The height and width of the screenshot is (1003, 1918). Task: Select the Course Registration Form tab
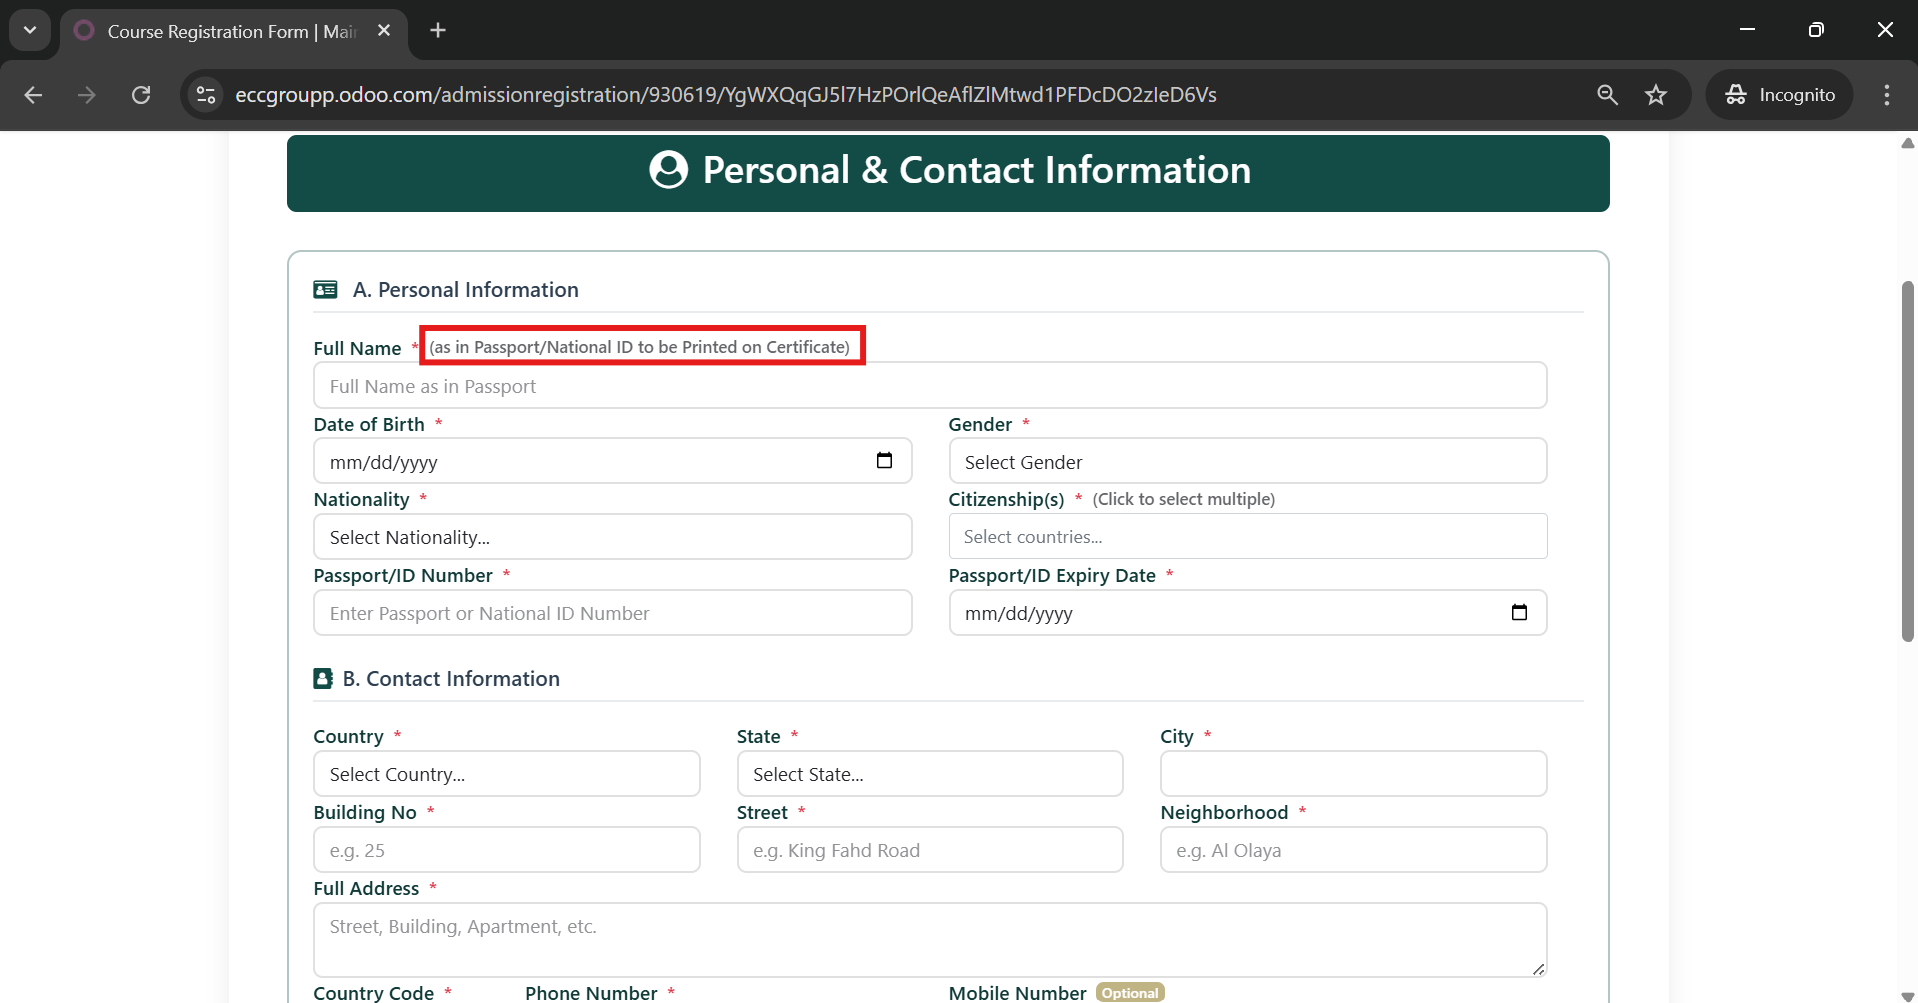click(230, 31)
